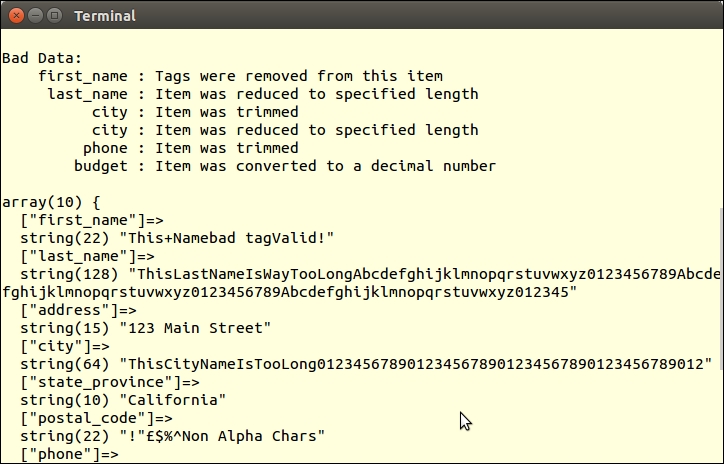The image size is (724, 464).
Task: Click the "Tags were removed from this item" line
Action: pyautogui.click(x=298, y=76)
